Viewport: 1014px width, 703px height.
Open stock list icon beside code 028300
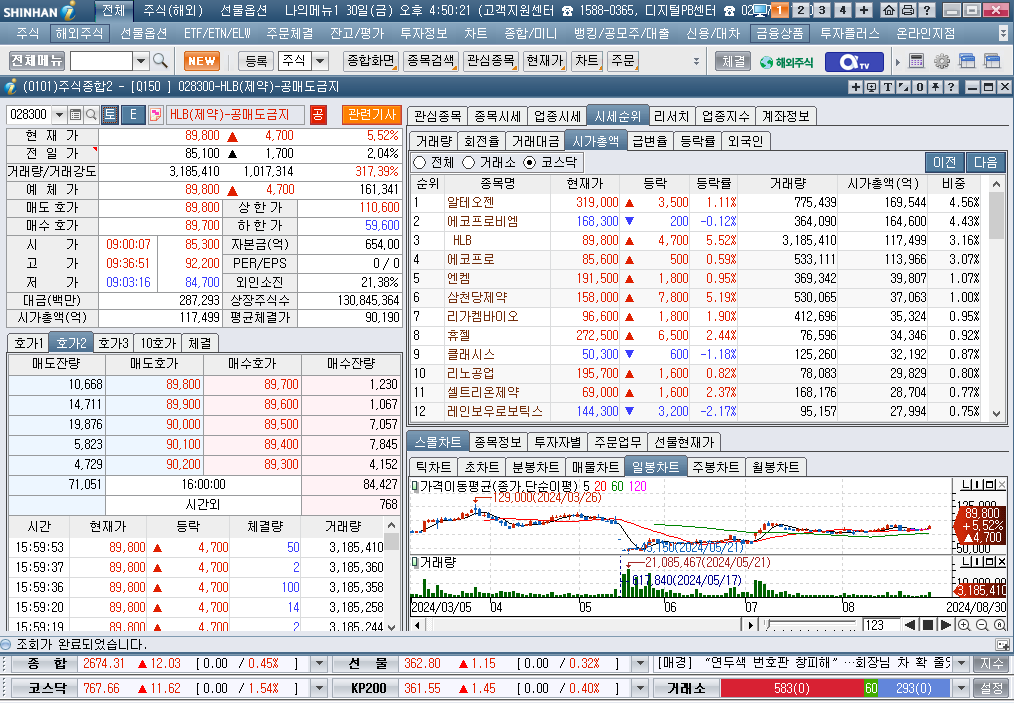76,115
